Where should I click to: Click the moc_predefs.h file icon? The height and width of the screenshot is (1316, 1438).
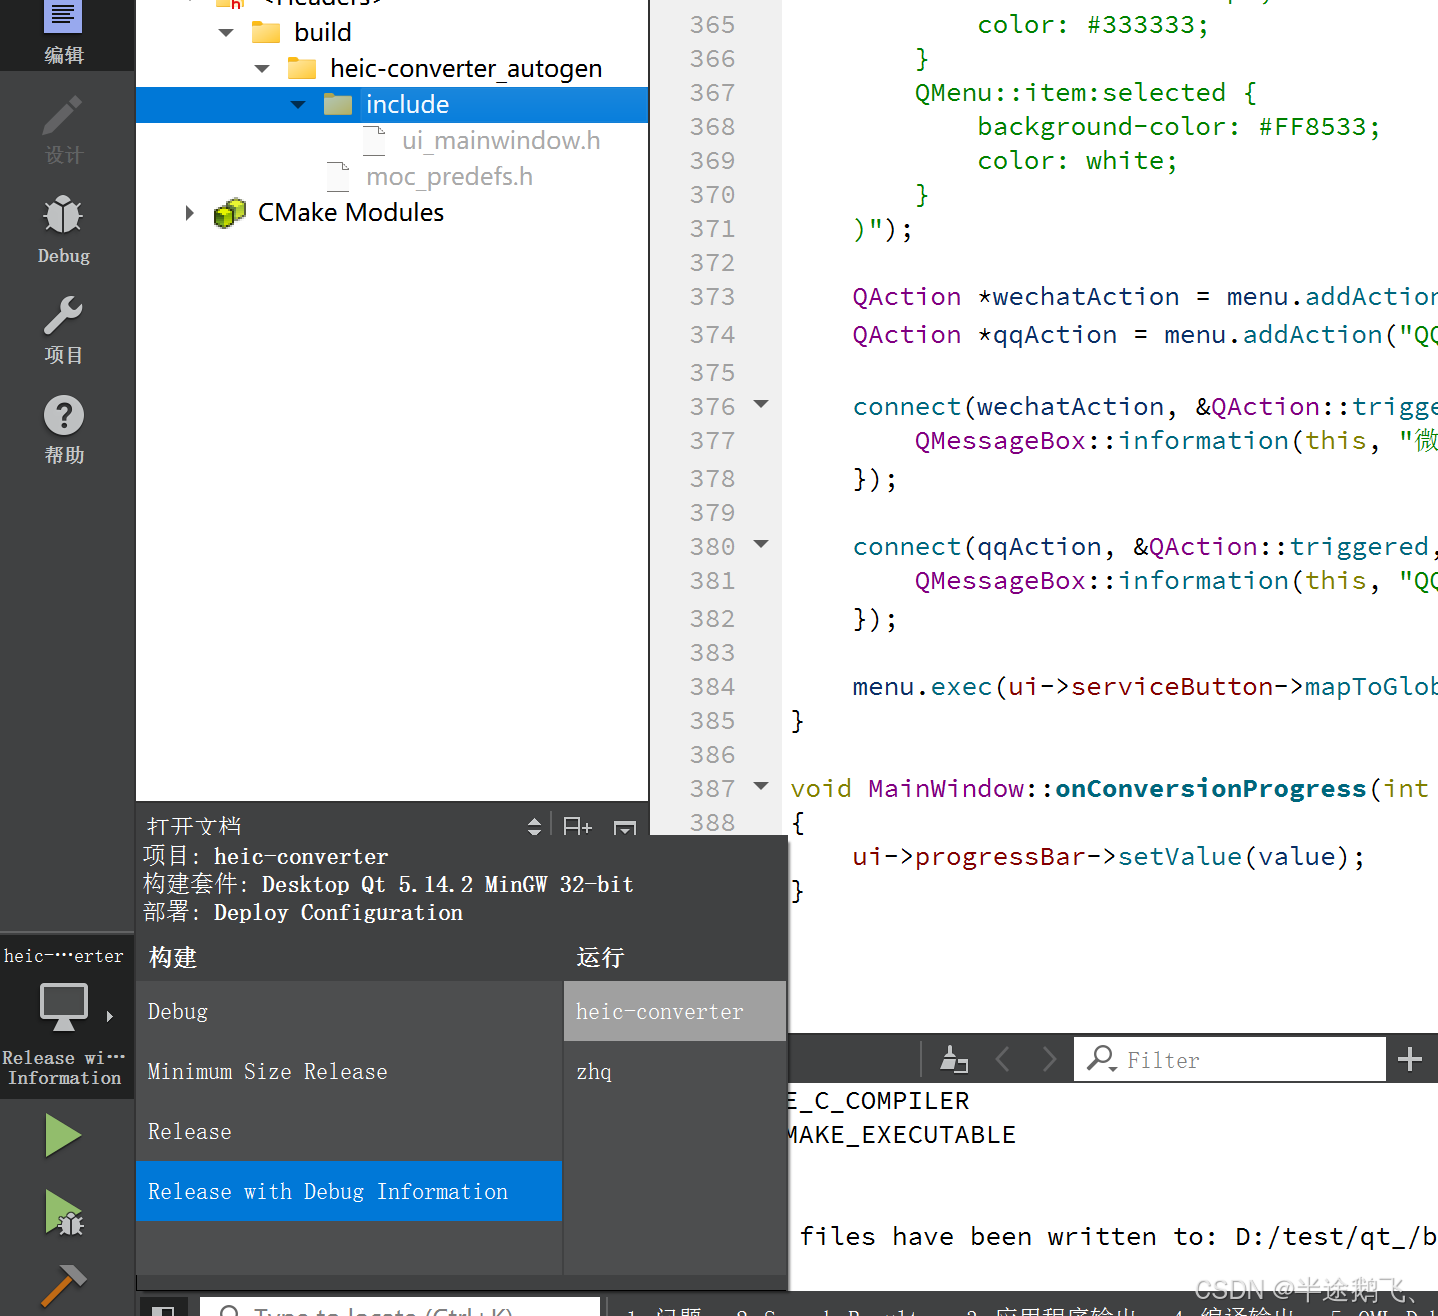pos(339,176)
